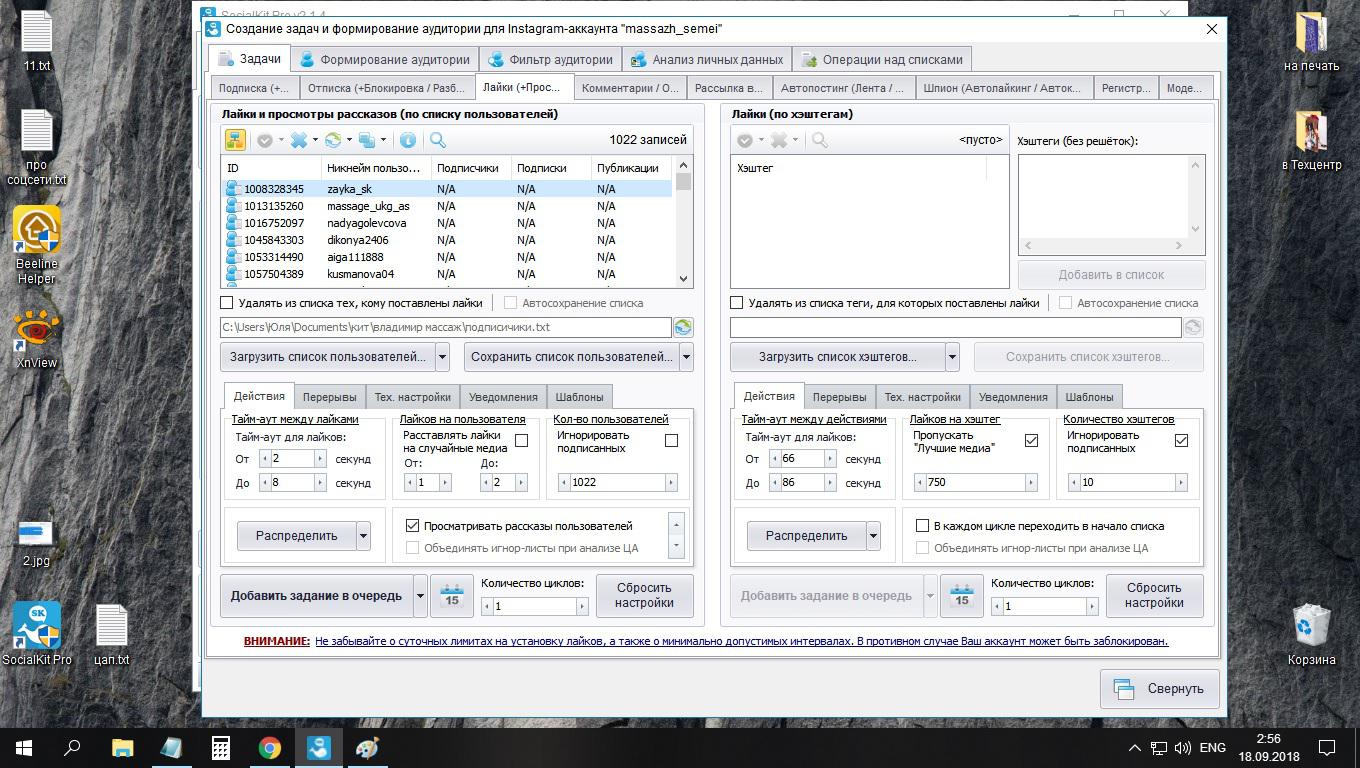Click the gray X icon in hashtag toolbar
The width and height of the screenshot is (1360, 768).
(779, 140)
